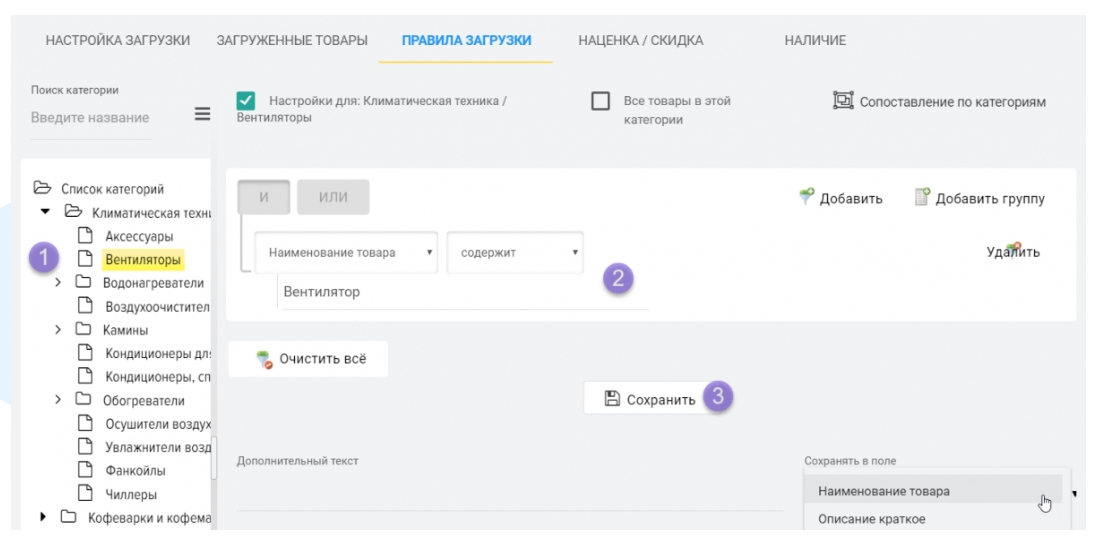Image resolution: width=1114 pixels, height=542 pixels.
Task: Expand the Кофеварки и кофемашины tree node
Action: [44, 517]
